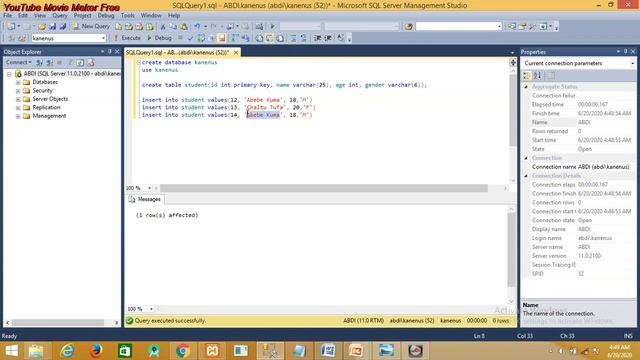This screenshot has width=640, height=360.
Task: Open the Project menu
Action: (82, 16)
